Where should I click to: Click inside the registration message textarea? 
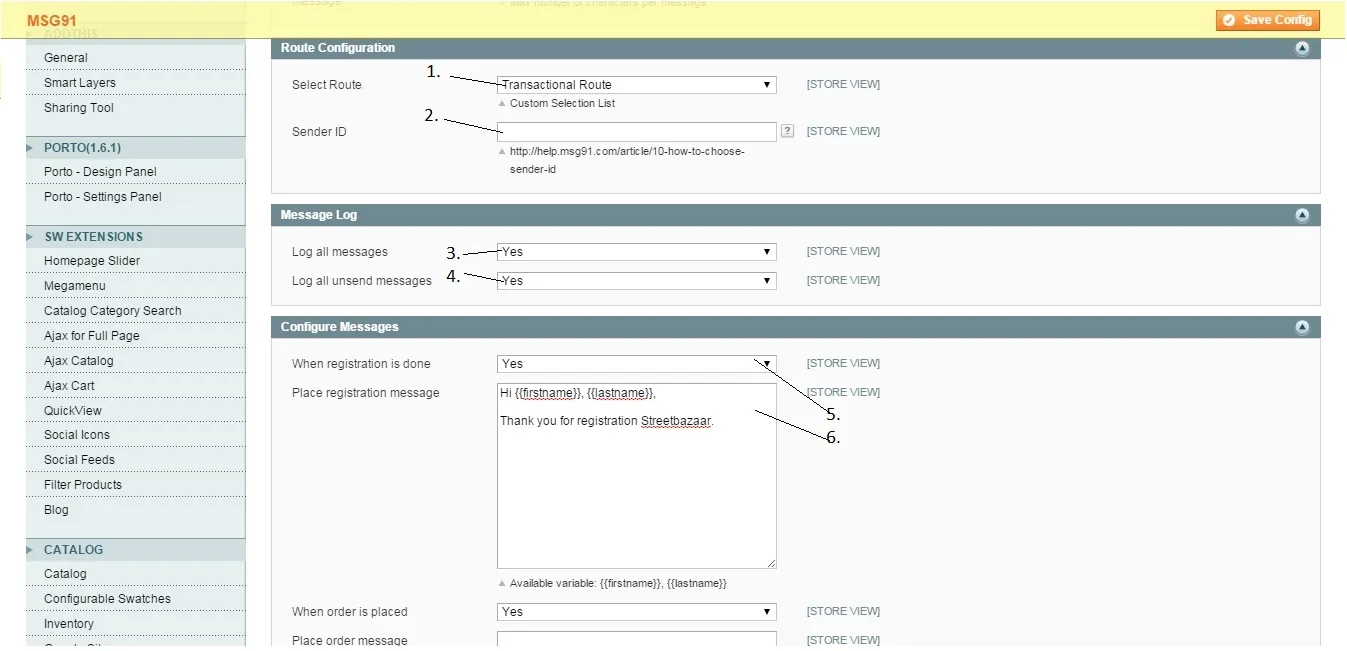637,476
